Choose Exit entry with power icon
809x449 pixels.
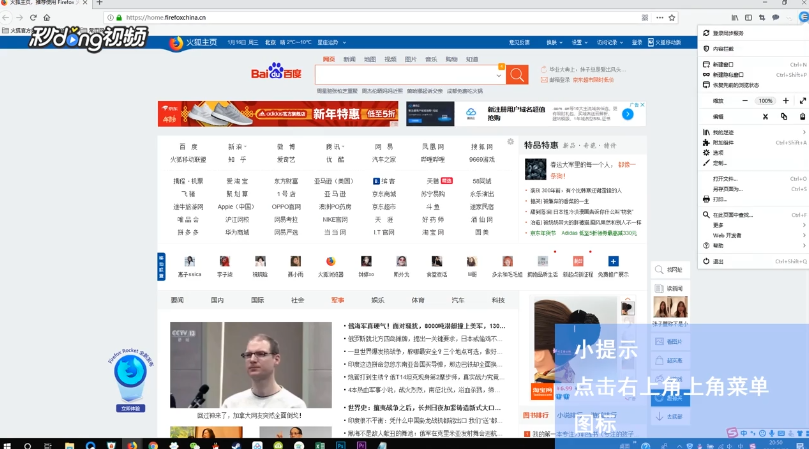pyautogui.click(x=753, y=261)
